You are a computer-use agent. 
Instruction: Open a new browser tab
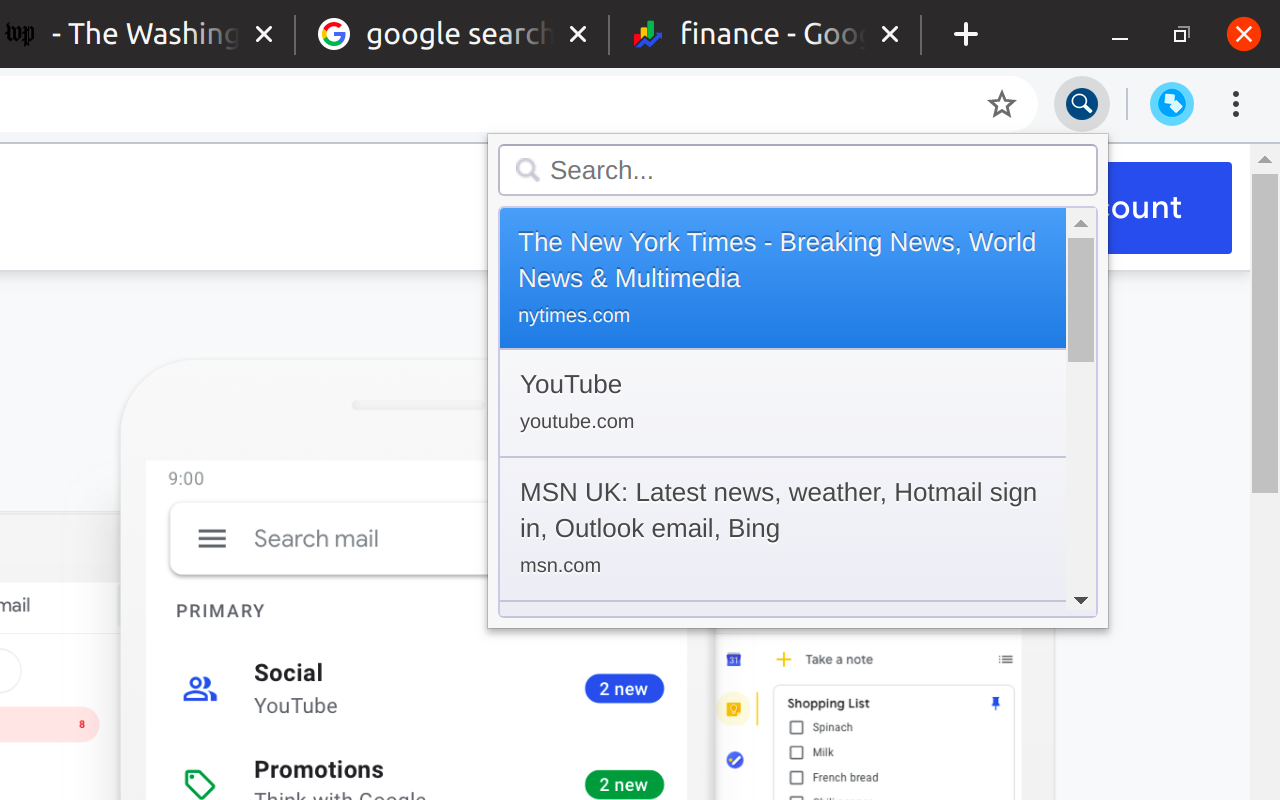tap(965, 35)
